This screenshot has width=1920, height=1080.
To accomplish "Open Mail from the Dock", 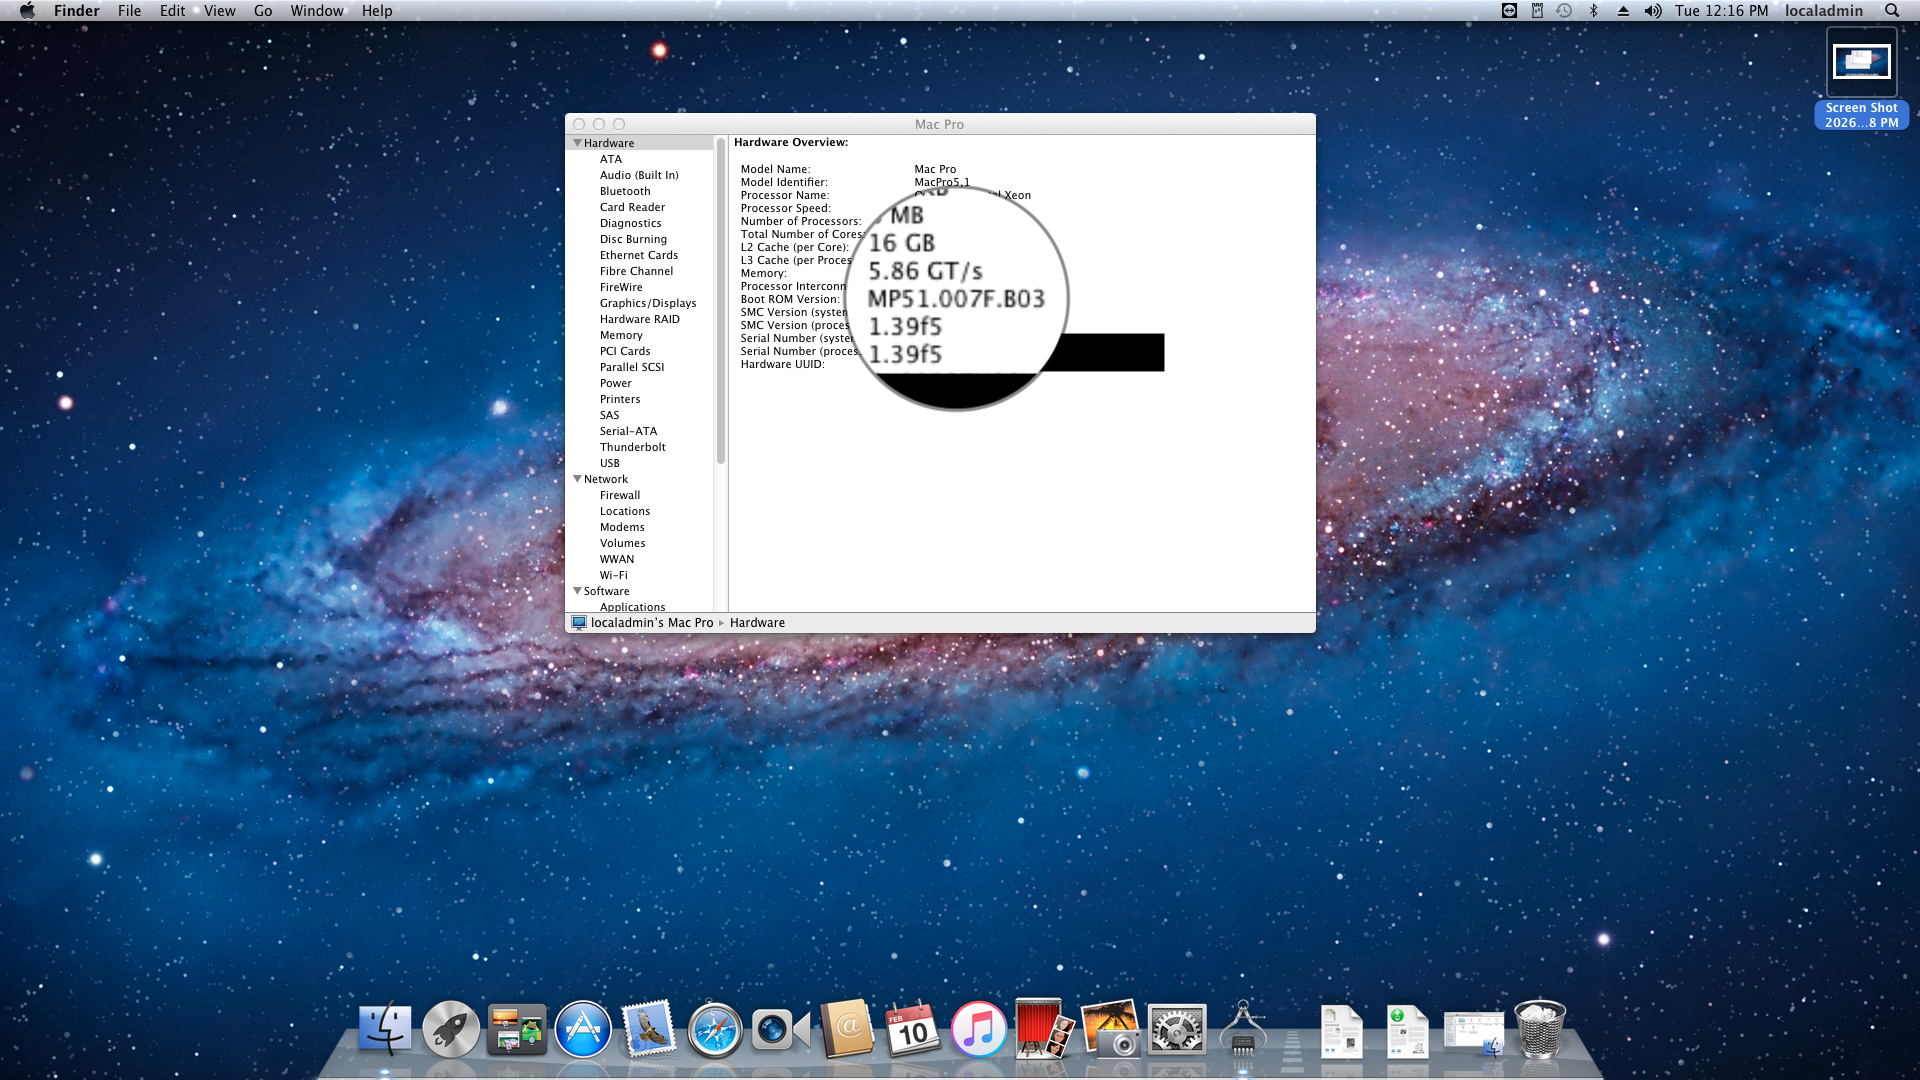I will pyautogui.click(x=648, y=1030).
